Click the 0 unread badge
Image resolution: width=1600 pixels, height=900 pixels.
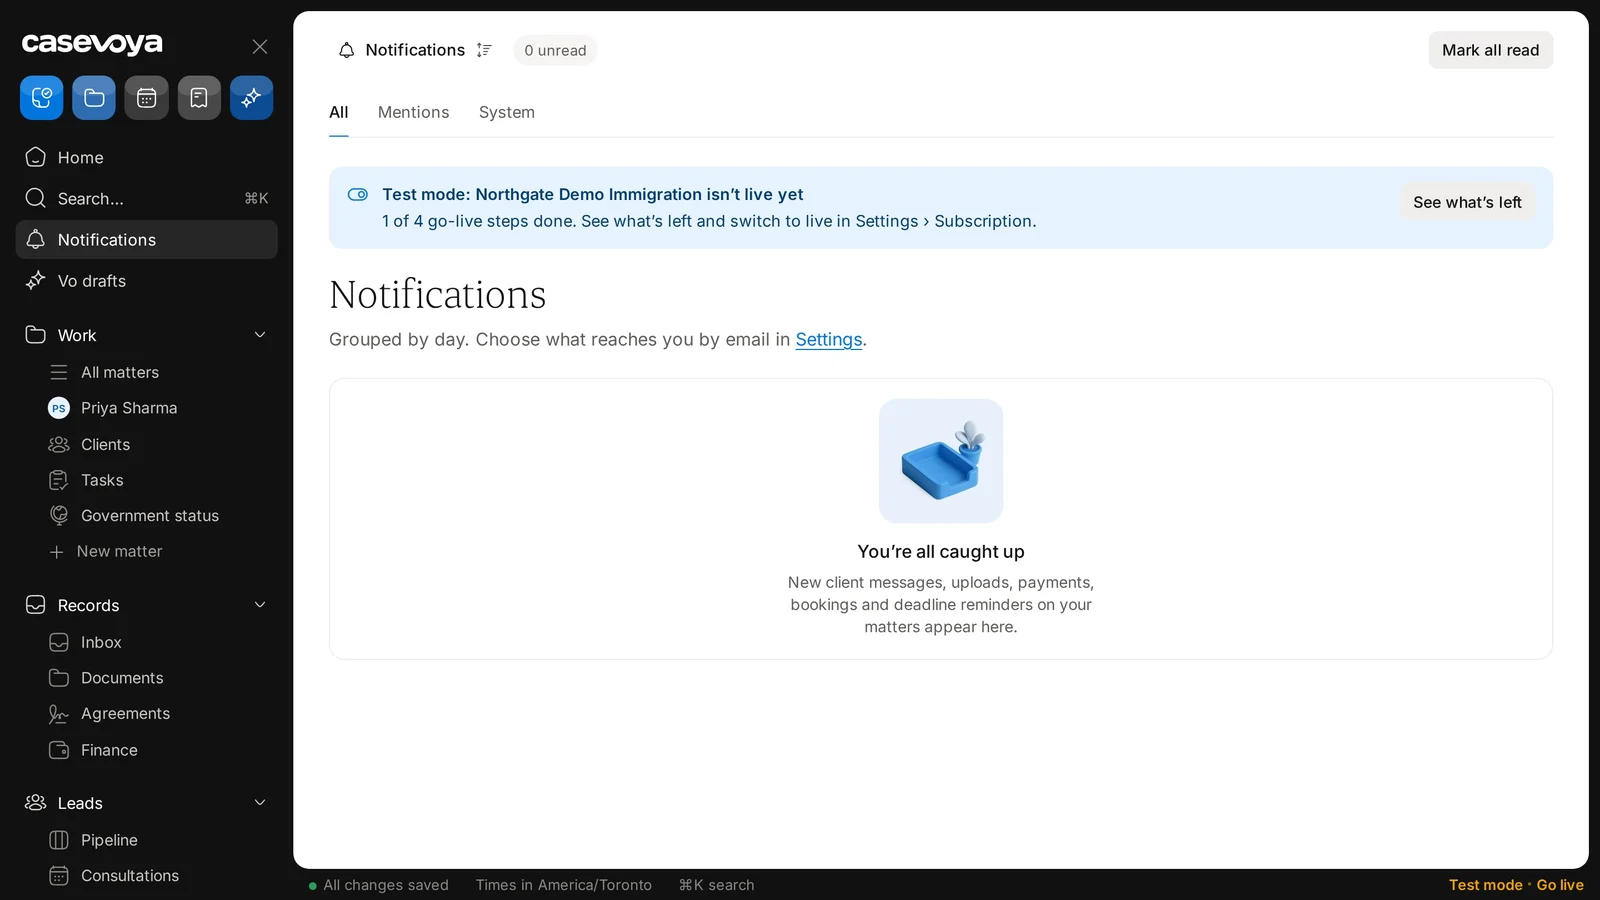click(x=555, y=50)
